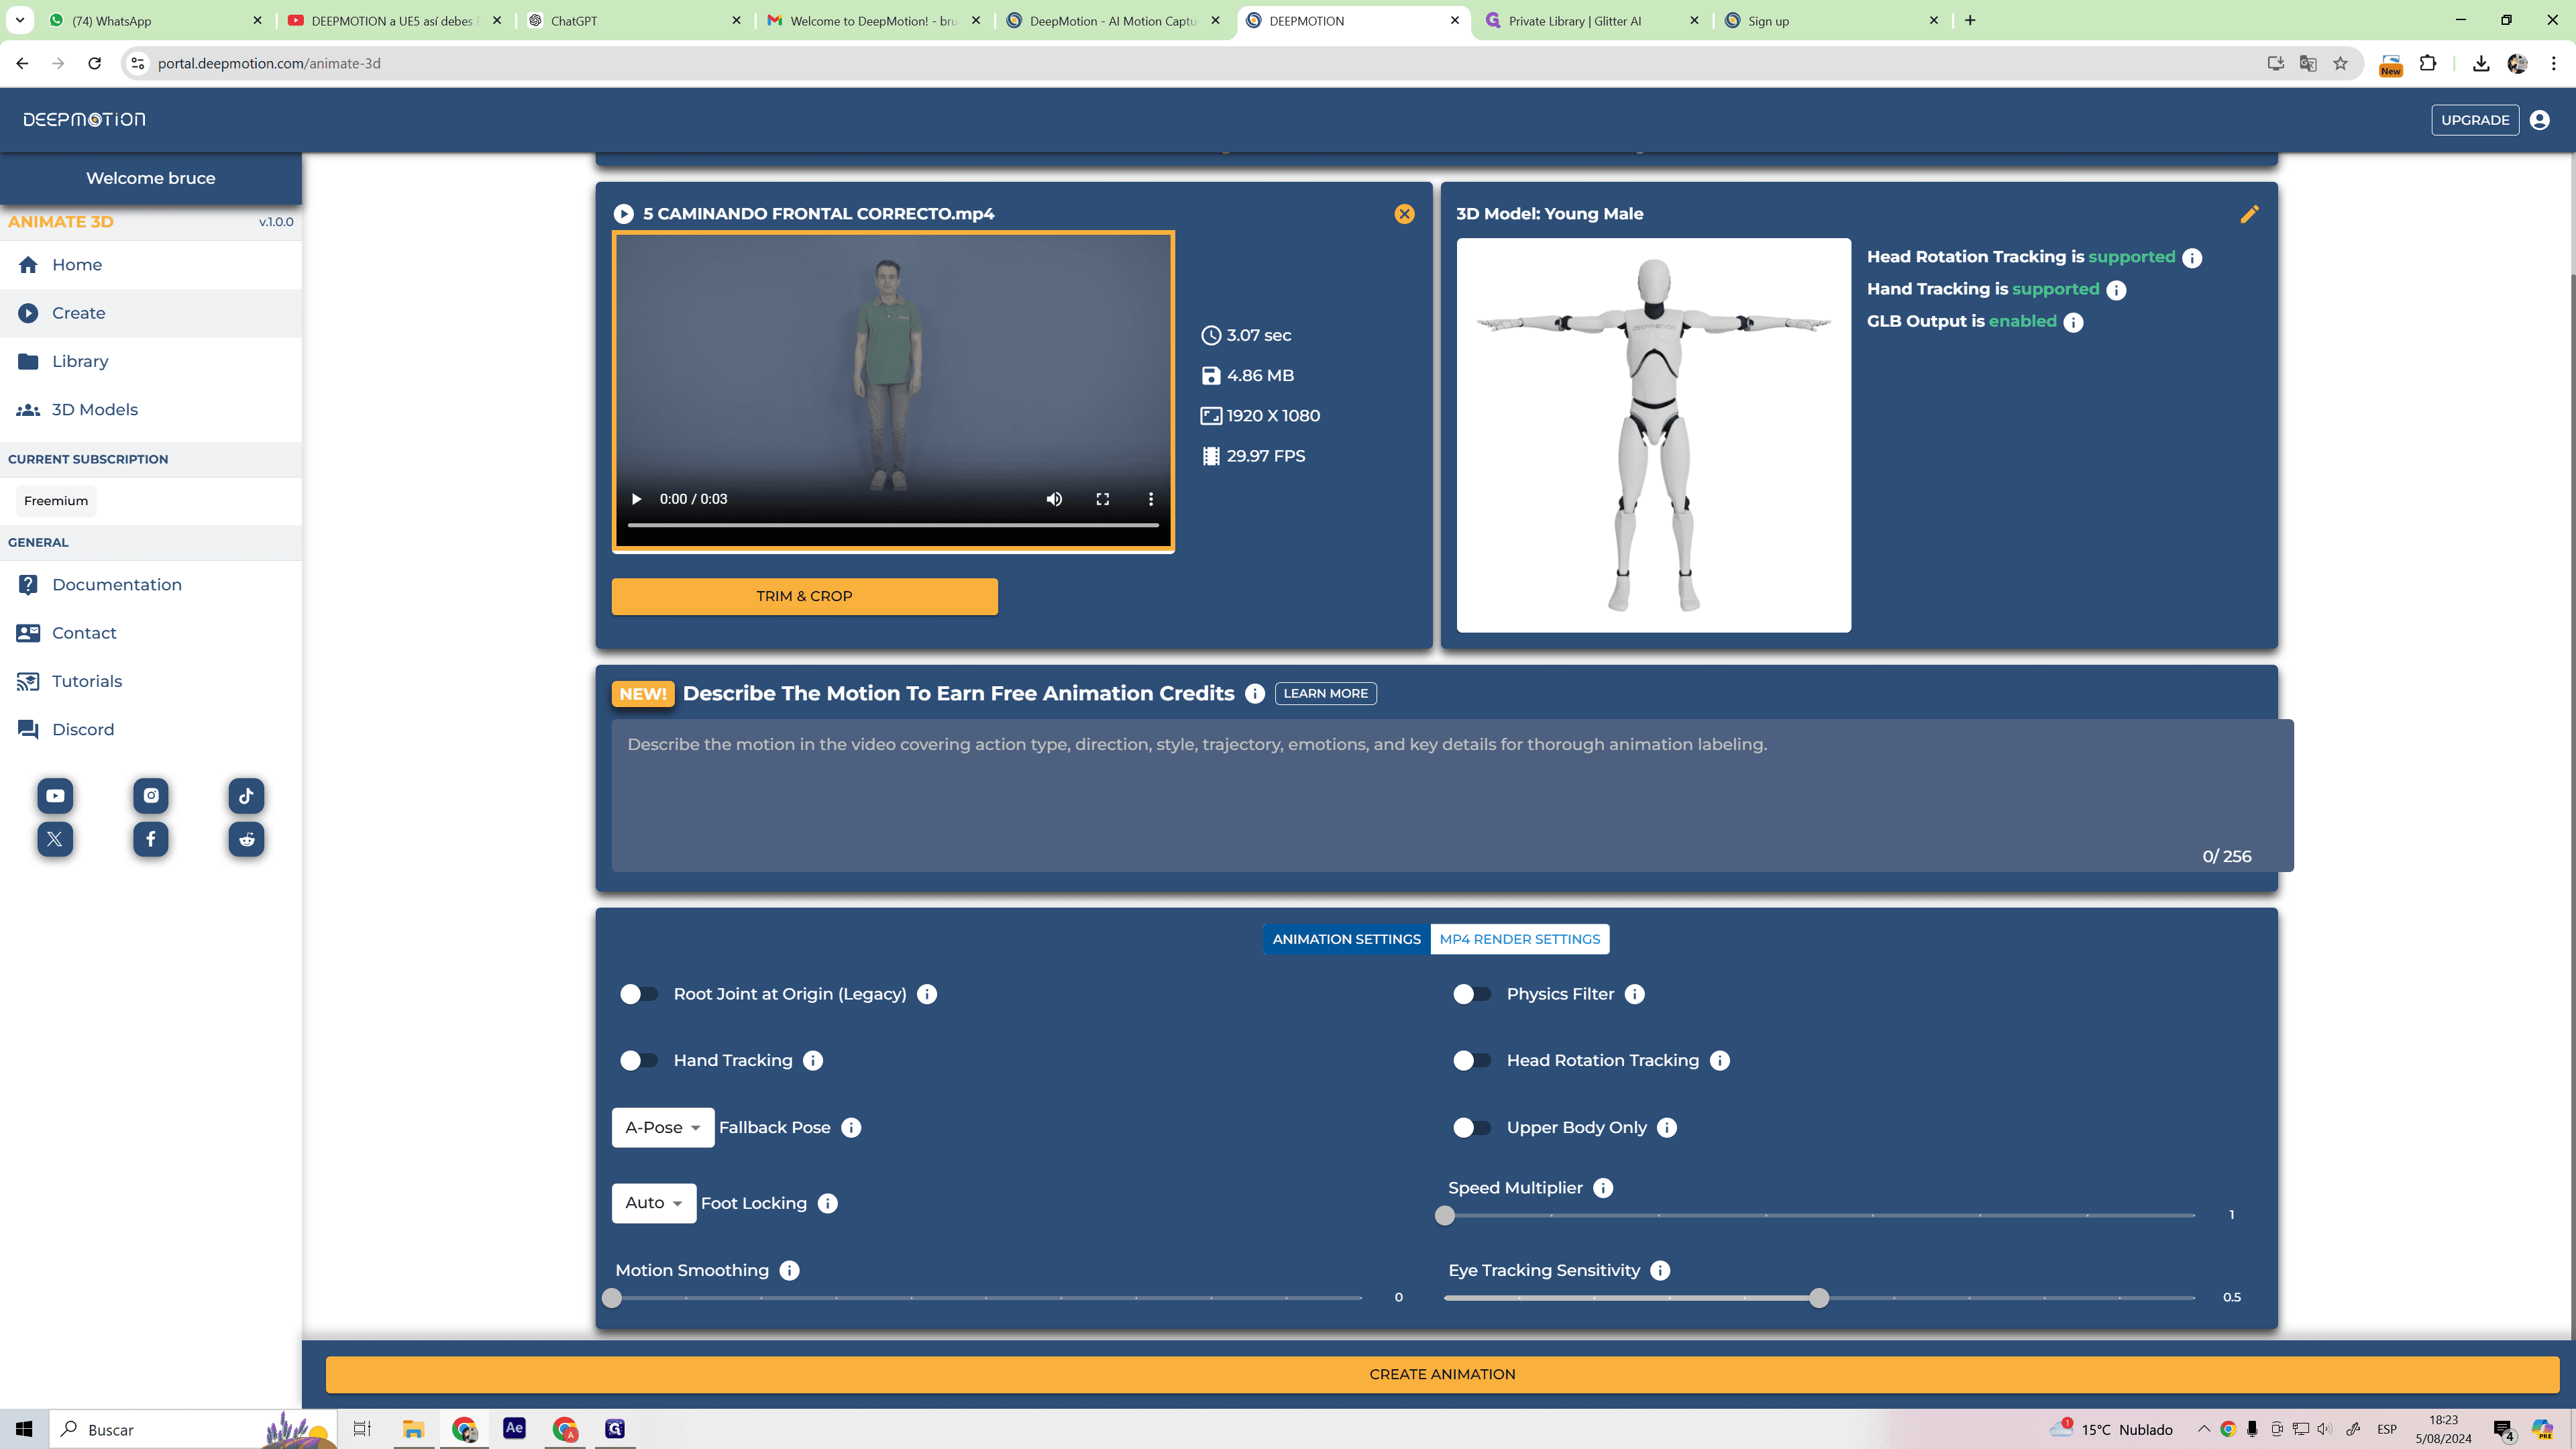2576x1449 pixels.
Task: Open info for Head Rotation Tracking is supported
Action: pyautogui.click(x=2192, y=258)
